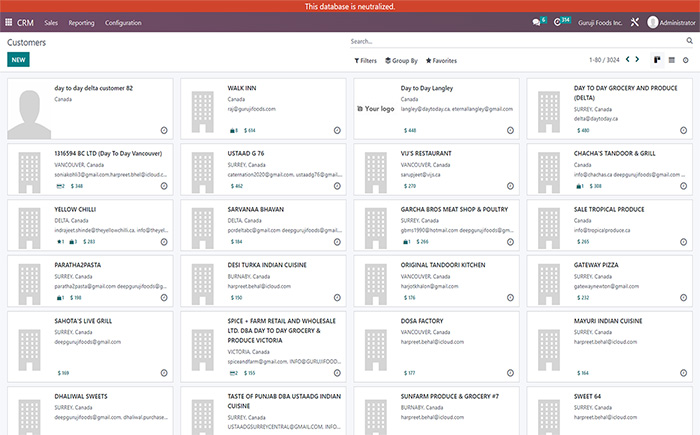
Task: Open activity clock on GATEWAY PIZZA card
Action: tap(683, 298)
